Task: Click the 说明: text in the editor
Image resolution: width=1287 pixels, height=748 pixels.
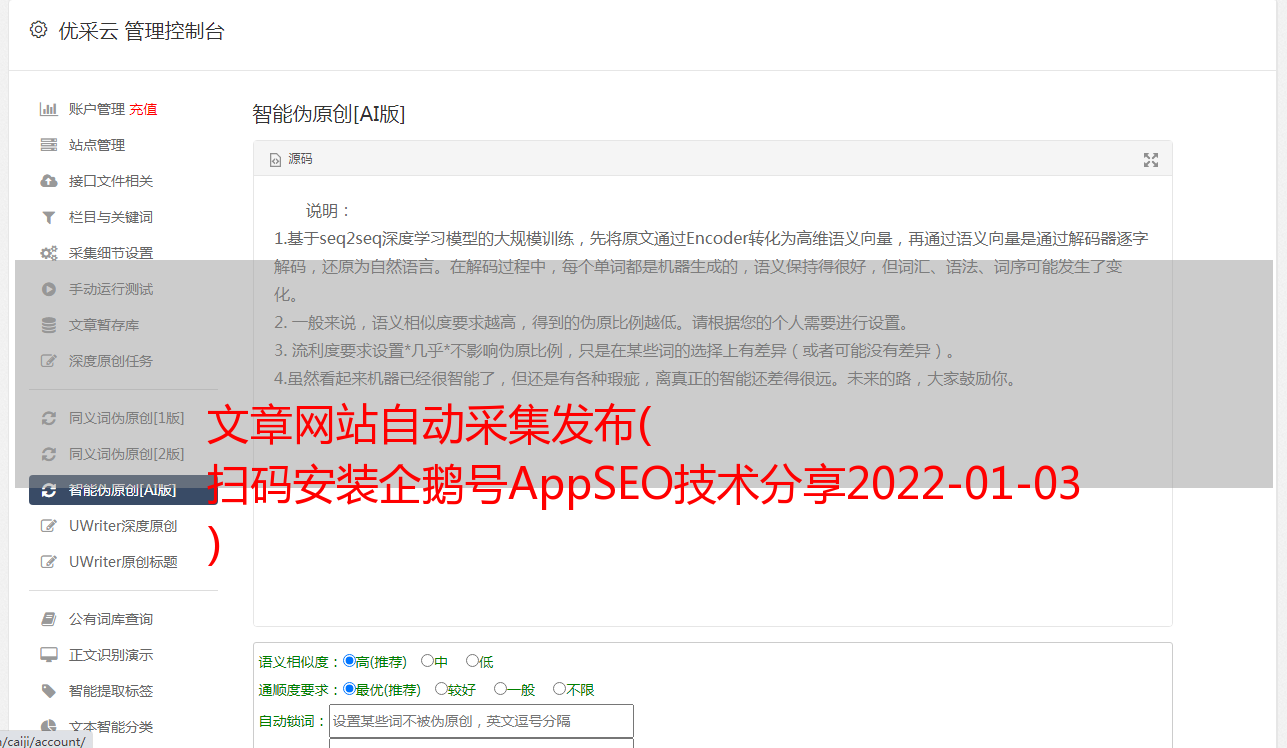Action: (329, 211)
